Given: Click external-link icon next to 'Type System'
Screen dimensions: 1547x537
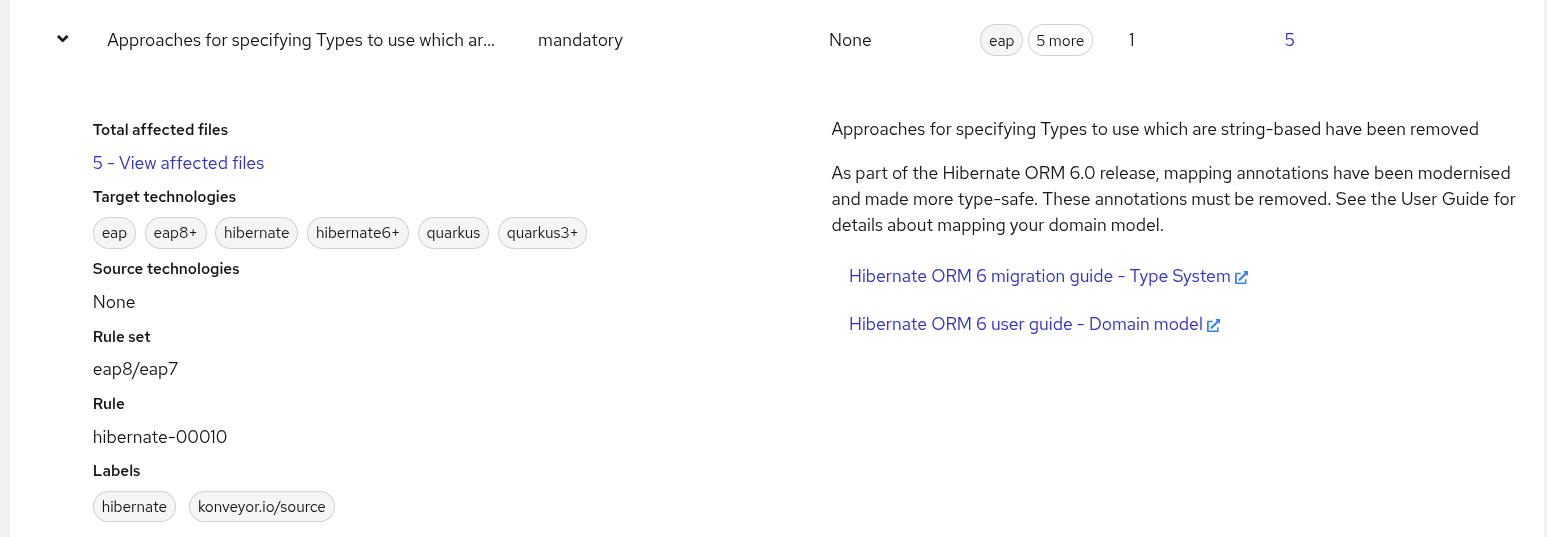Looking at the screenshot, I should tap(1242, 277).
